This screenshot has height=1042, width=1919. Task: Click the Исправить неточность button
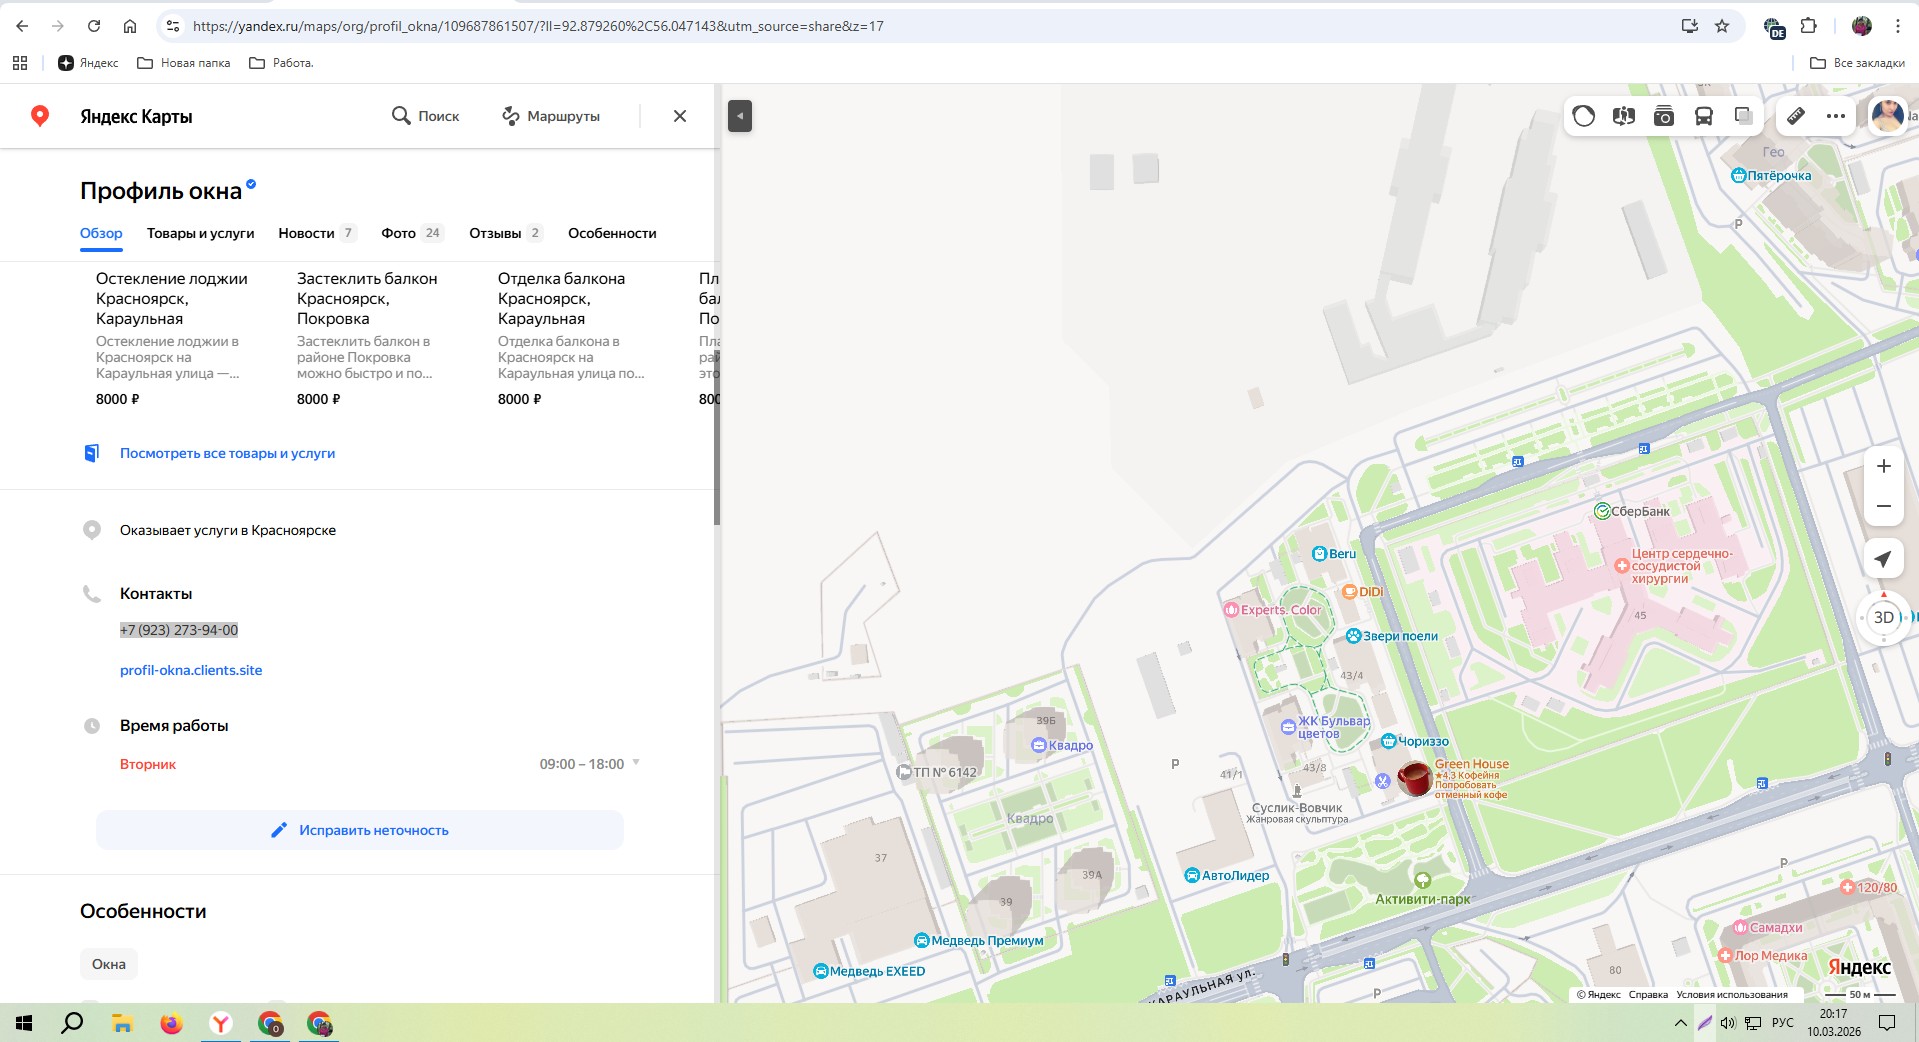(x=360, y=830)
